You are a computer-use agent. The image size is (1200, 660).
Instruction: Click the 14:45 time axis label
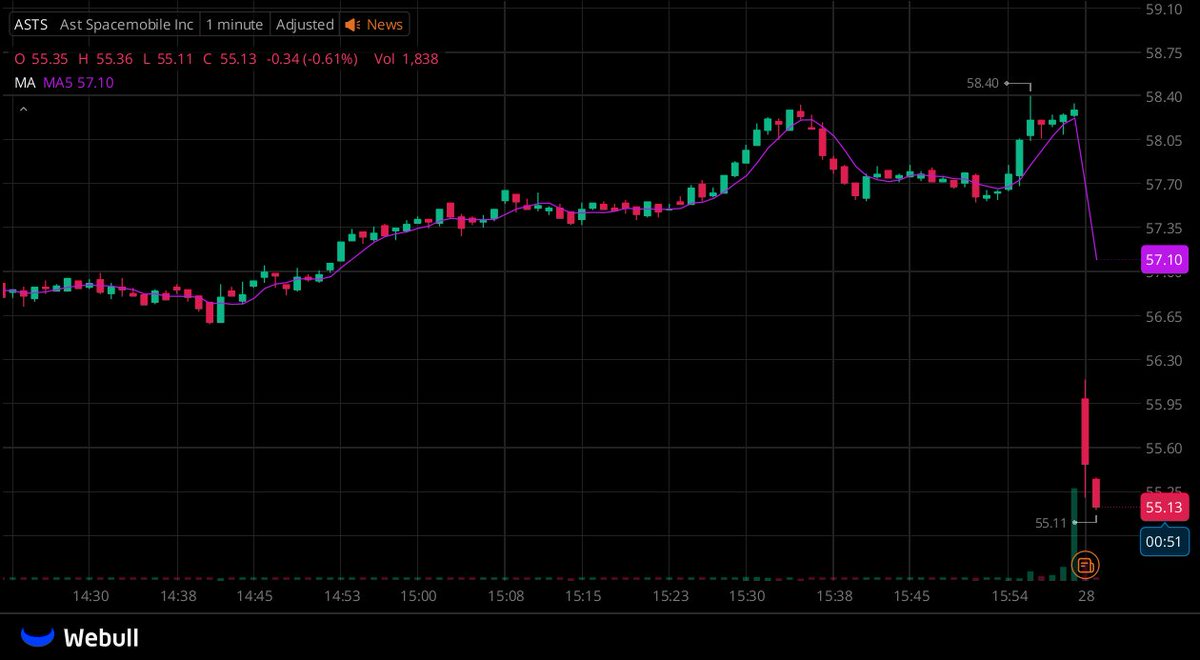click(x=255, y=596)
